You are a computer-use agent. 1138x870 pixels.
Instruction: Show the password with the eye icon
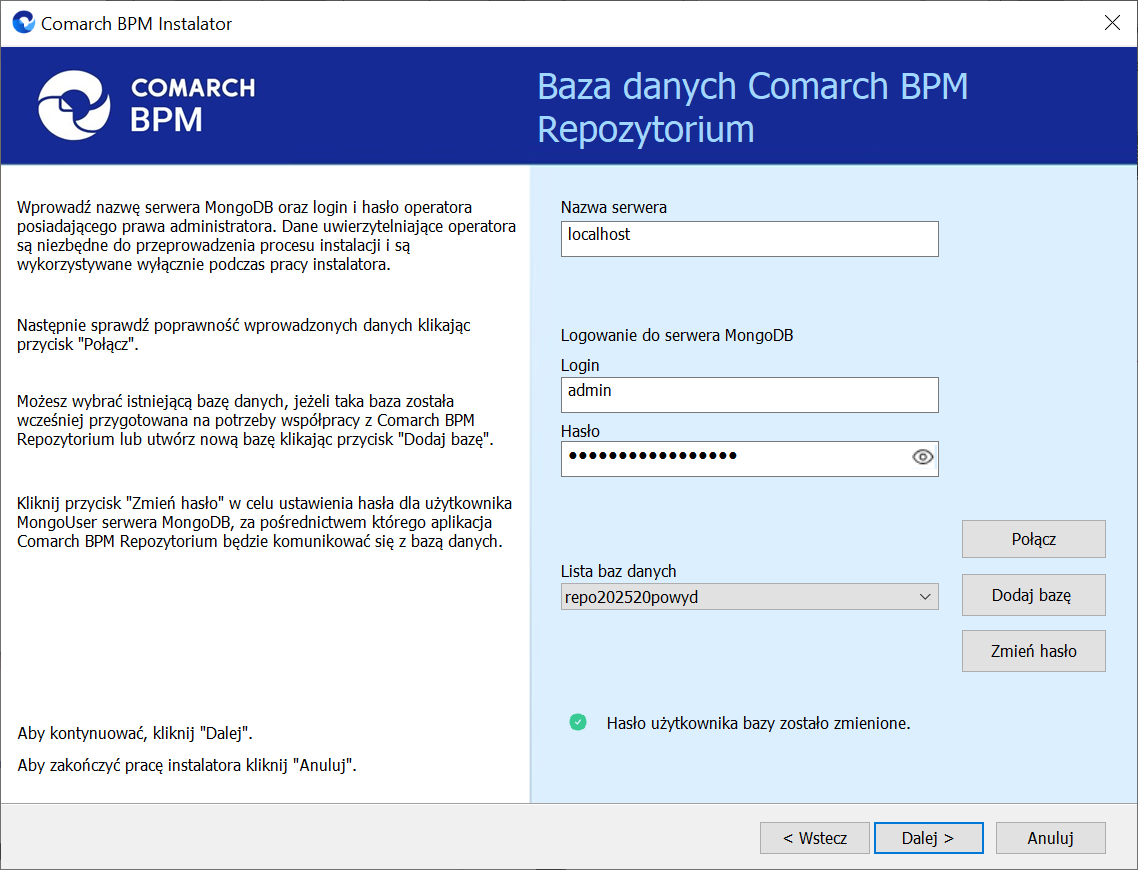click(x=922, y=457)
